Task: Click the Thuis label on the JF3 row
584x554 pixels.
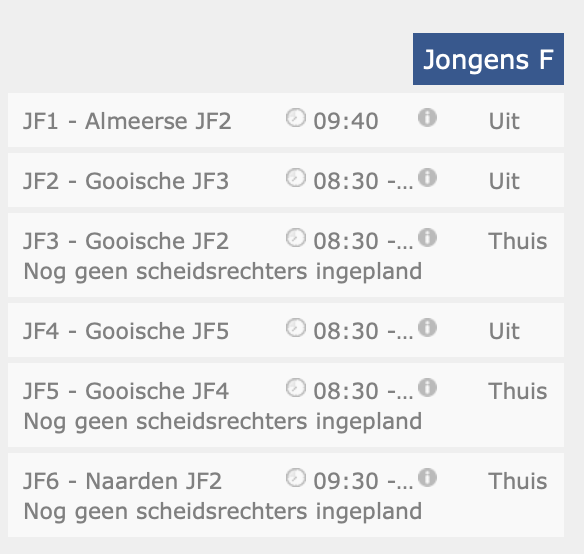Action: click(518, 241)
